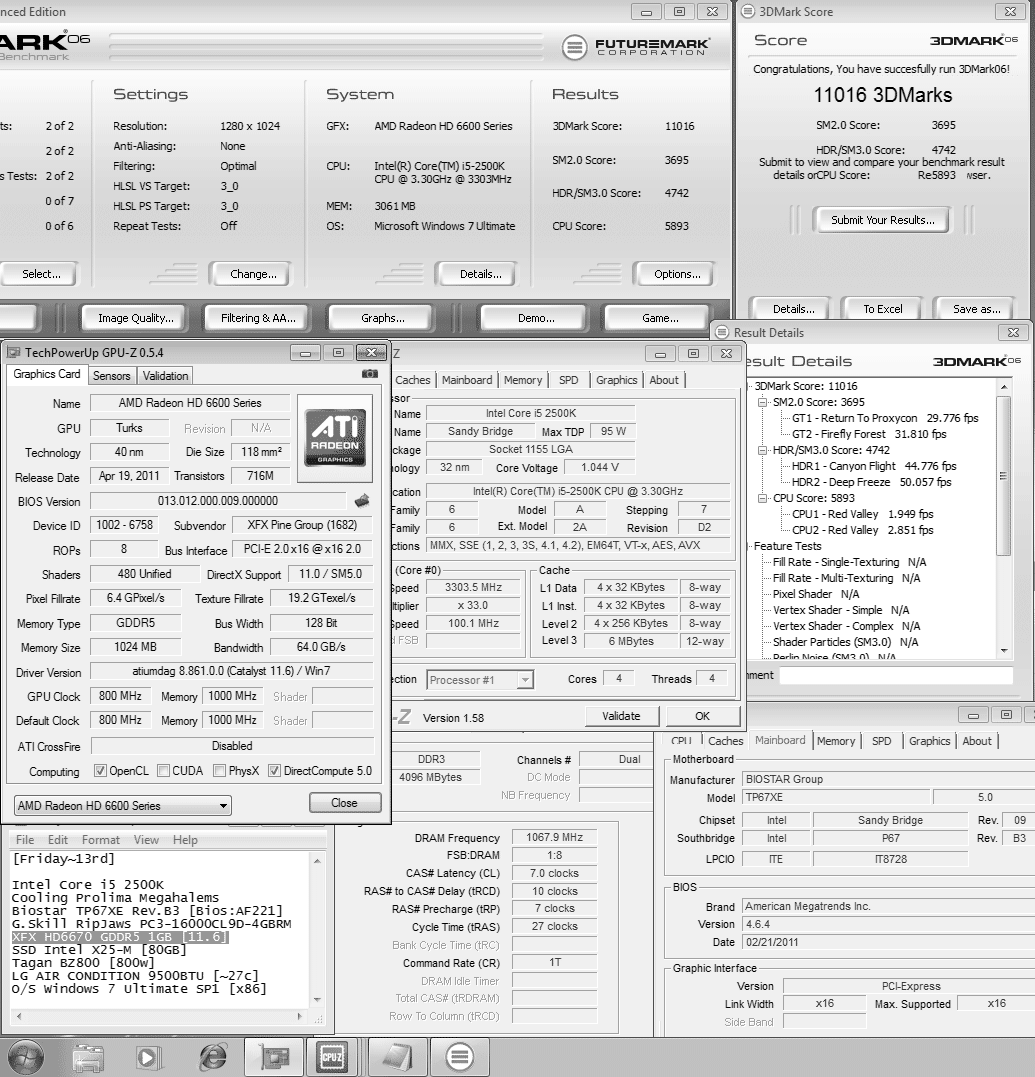This screenshot has width=1035, height=1077.
Task: Click Submit Your Results button
Action: [883, 220]
